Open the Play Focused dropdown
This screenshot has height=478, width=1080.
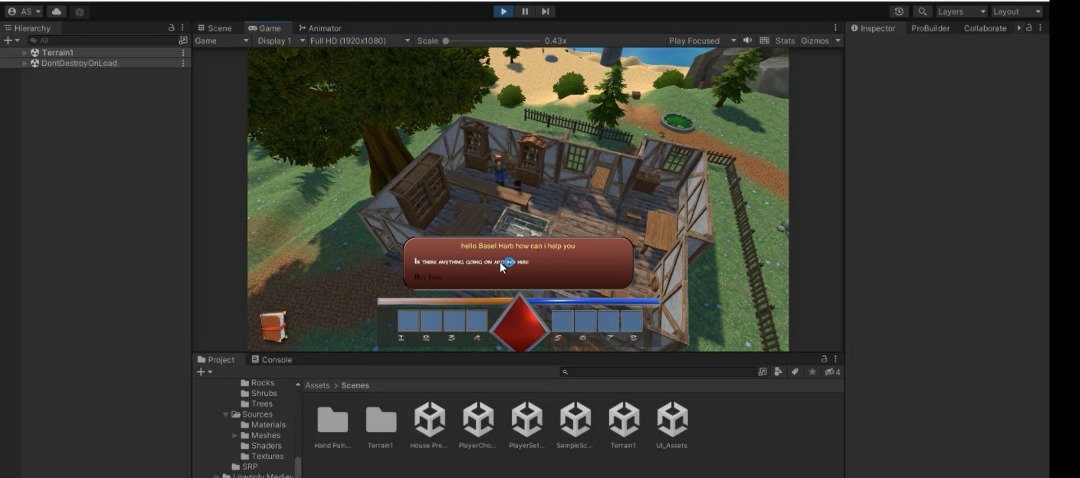click(703, 41)
